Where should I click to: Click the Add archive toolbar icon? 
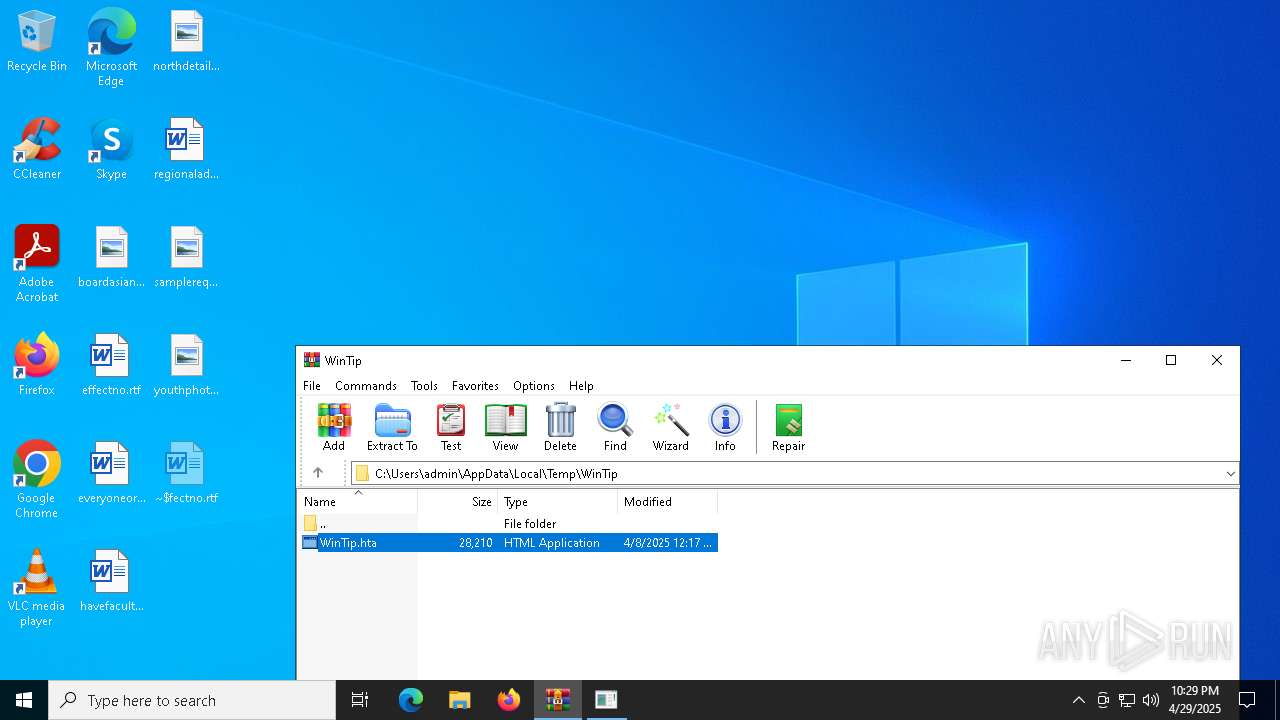point(334,428)
